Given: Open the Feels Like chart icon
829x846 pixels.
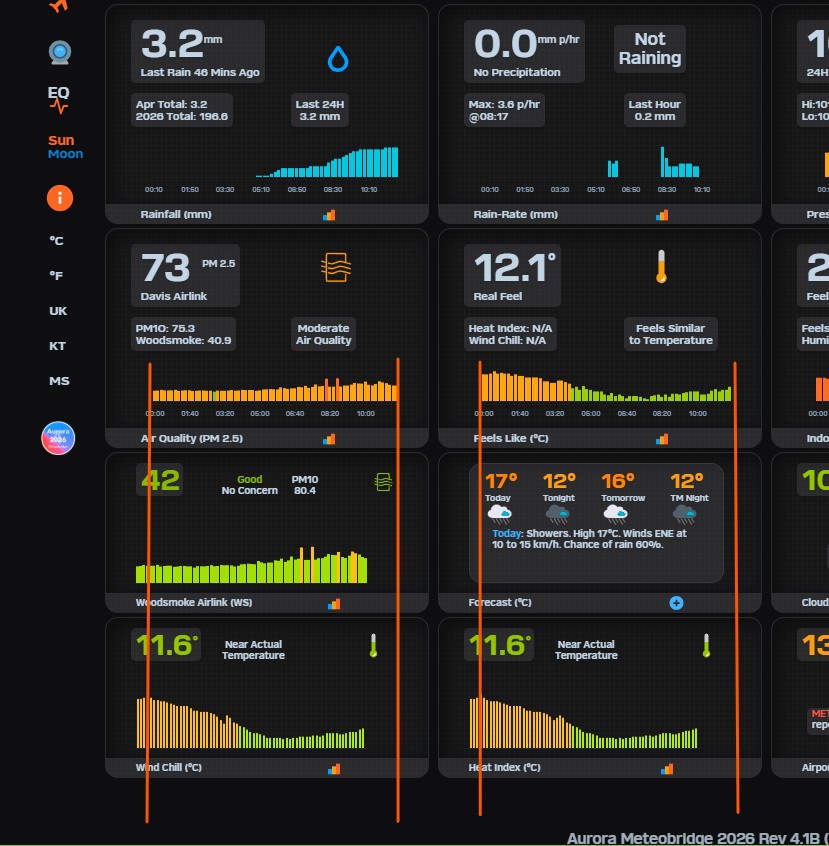Looking at the screenshot, I should click(662, 438).
